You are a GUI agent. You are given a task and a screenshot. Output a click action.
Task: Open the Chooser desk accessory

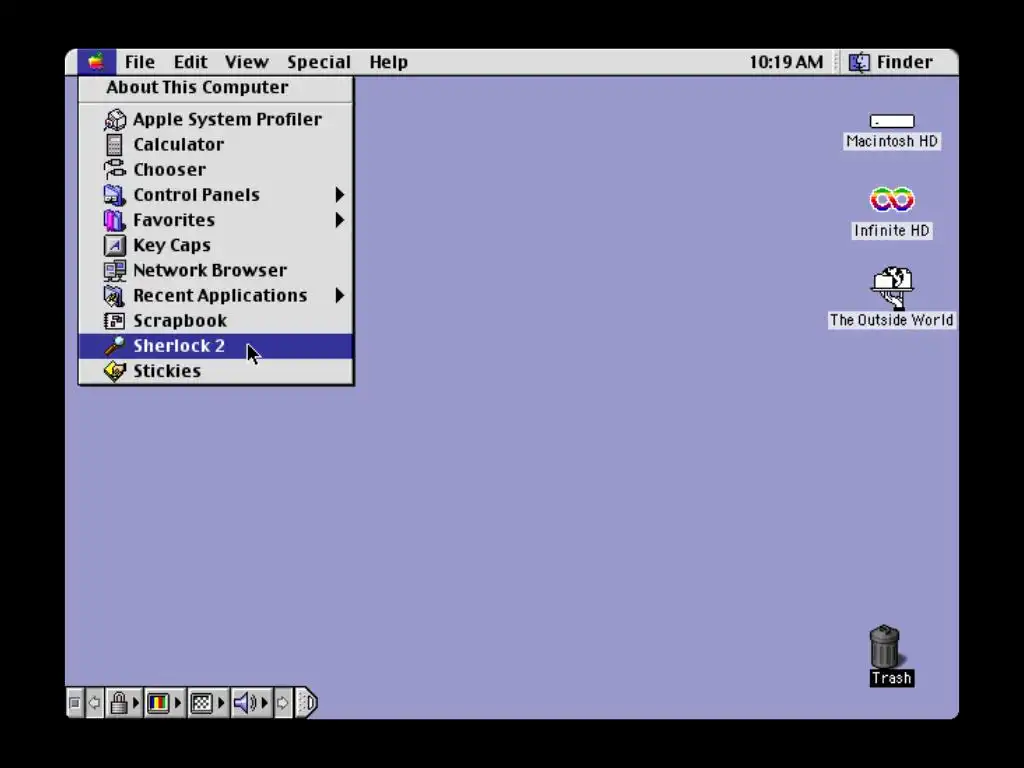[216, 170]
